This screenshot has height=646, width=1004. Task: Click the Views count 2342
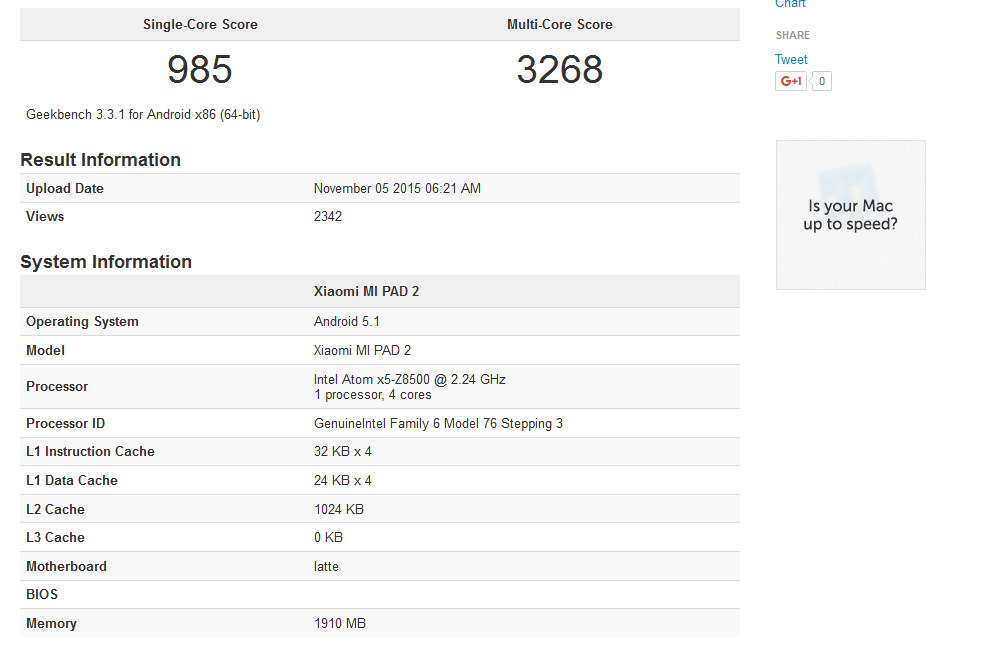click(328, 217)
